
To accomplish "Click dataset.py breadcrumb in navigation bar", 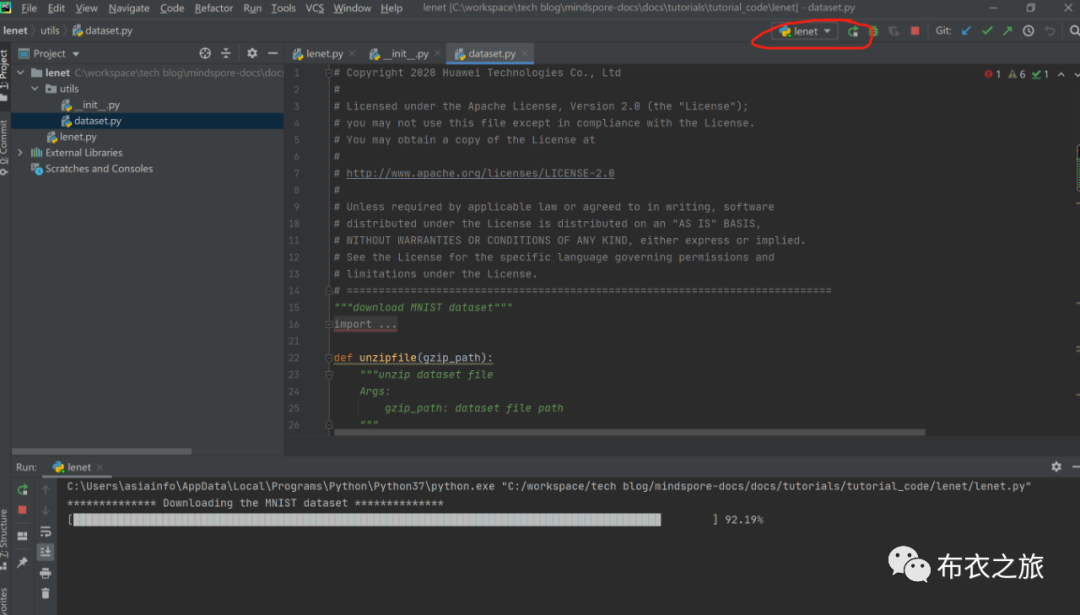I will point(103,30).
